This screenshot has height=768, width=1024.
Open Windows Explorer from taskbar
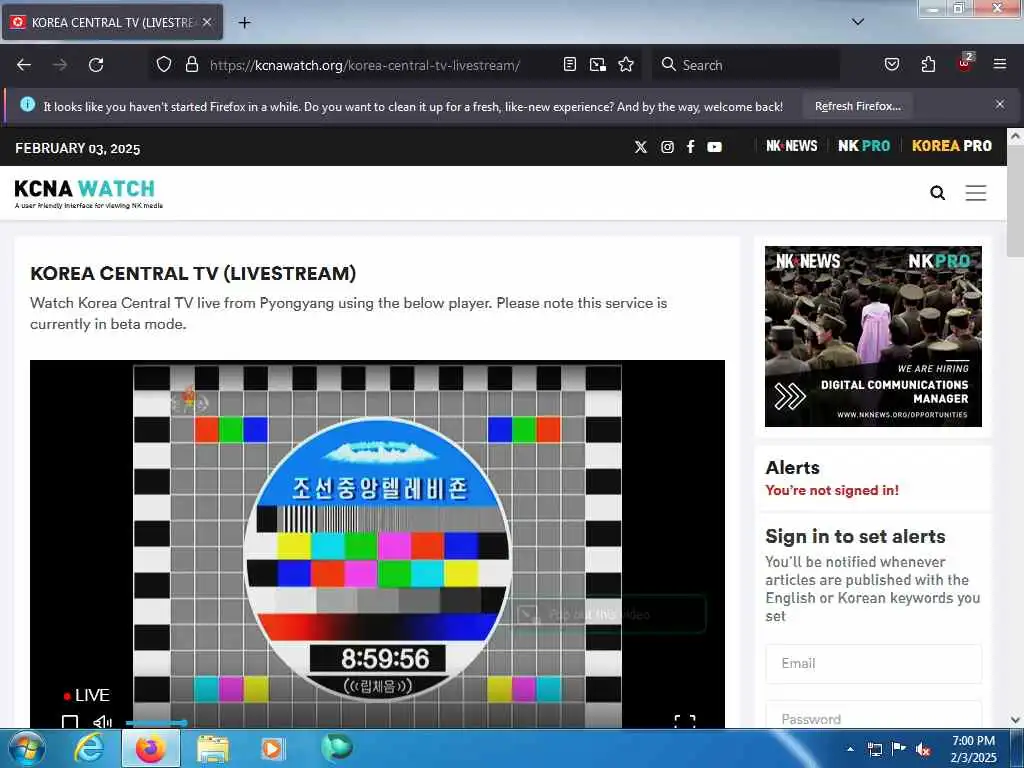(x=213, y=748)
